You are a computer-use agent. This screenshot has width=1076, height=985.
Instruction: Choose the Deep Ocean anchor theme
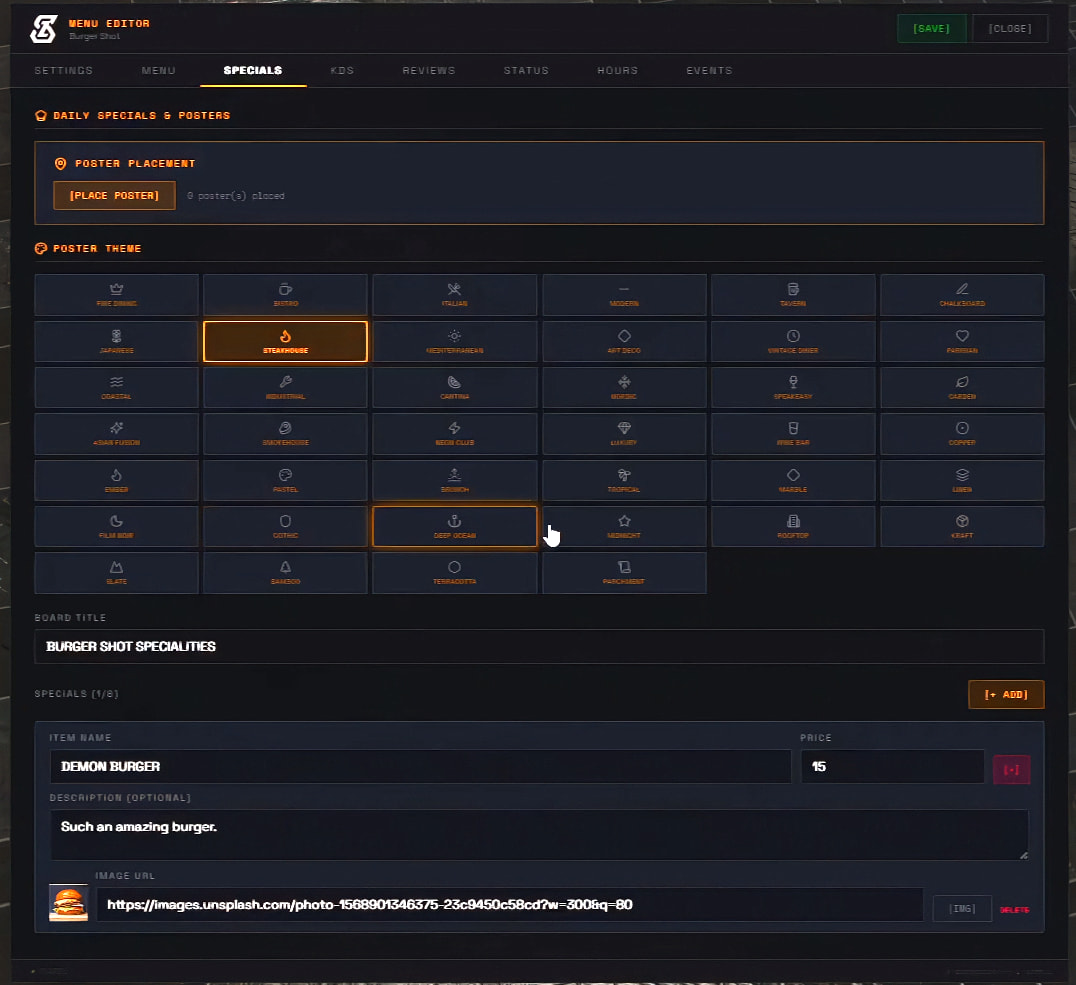pos(454,526)
